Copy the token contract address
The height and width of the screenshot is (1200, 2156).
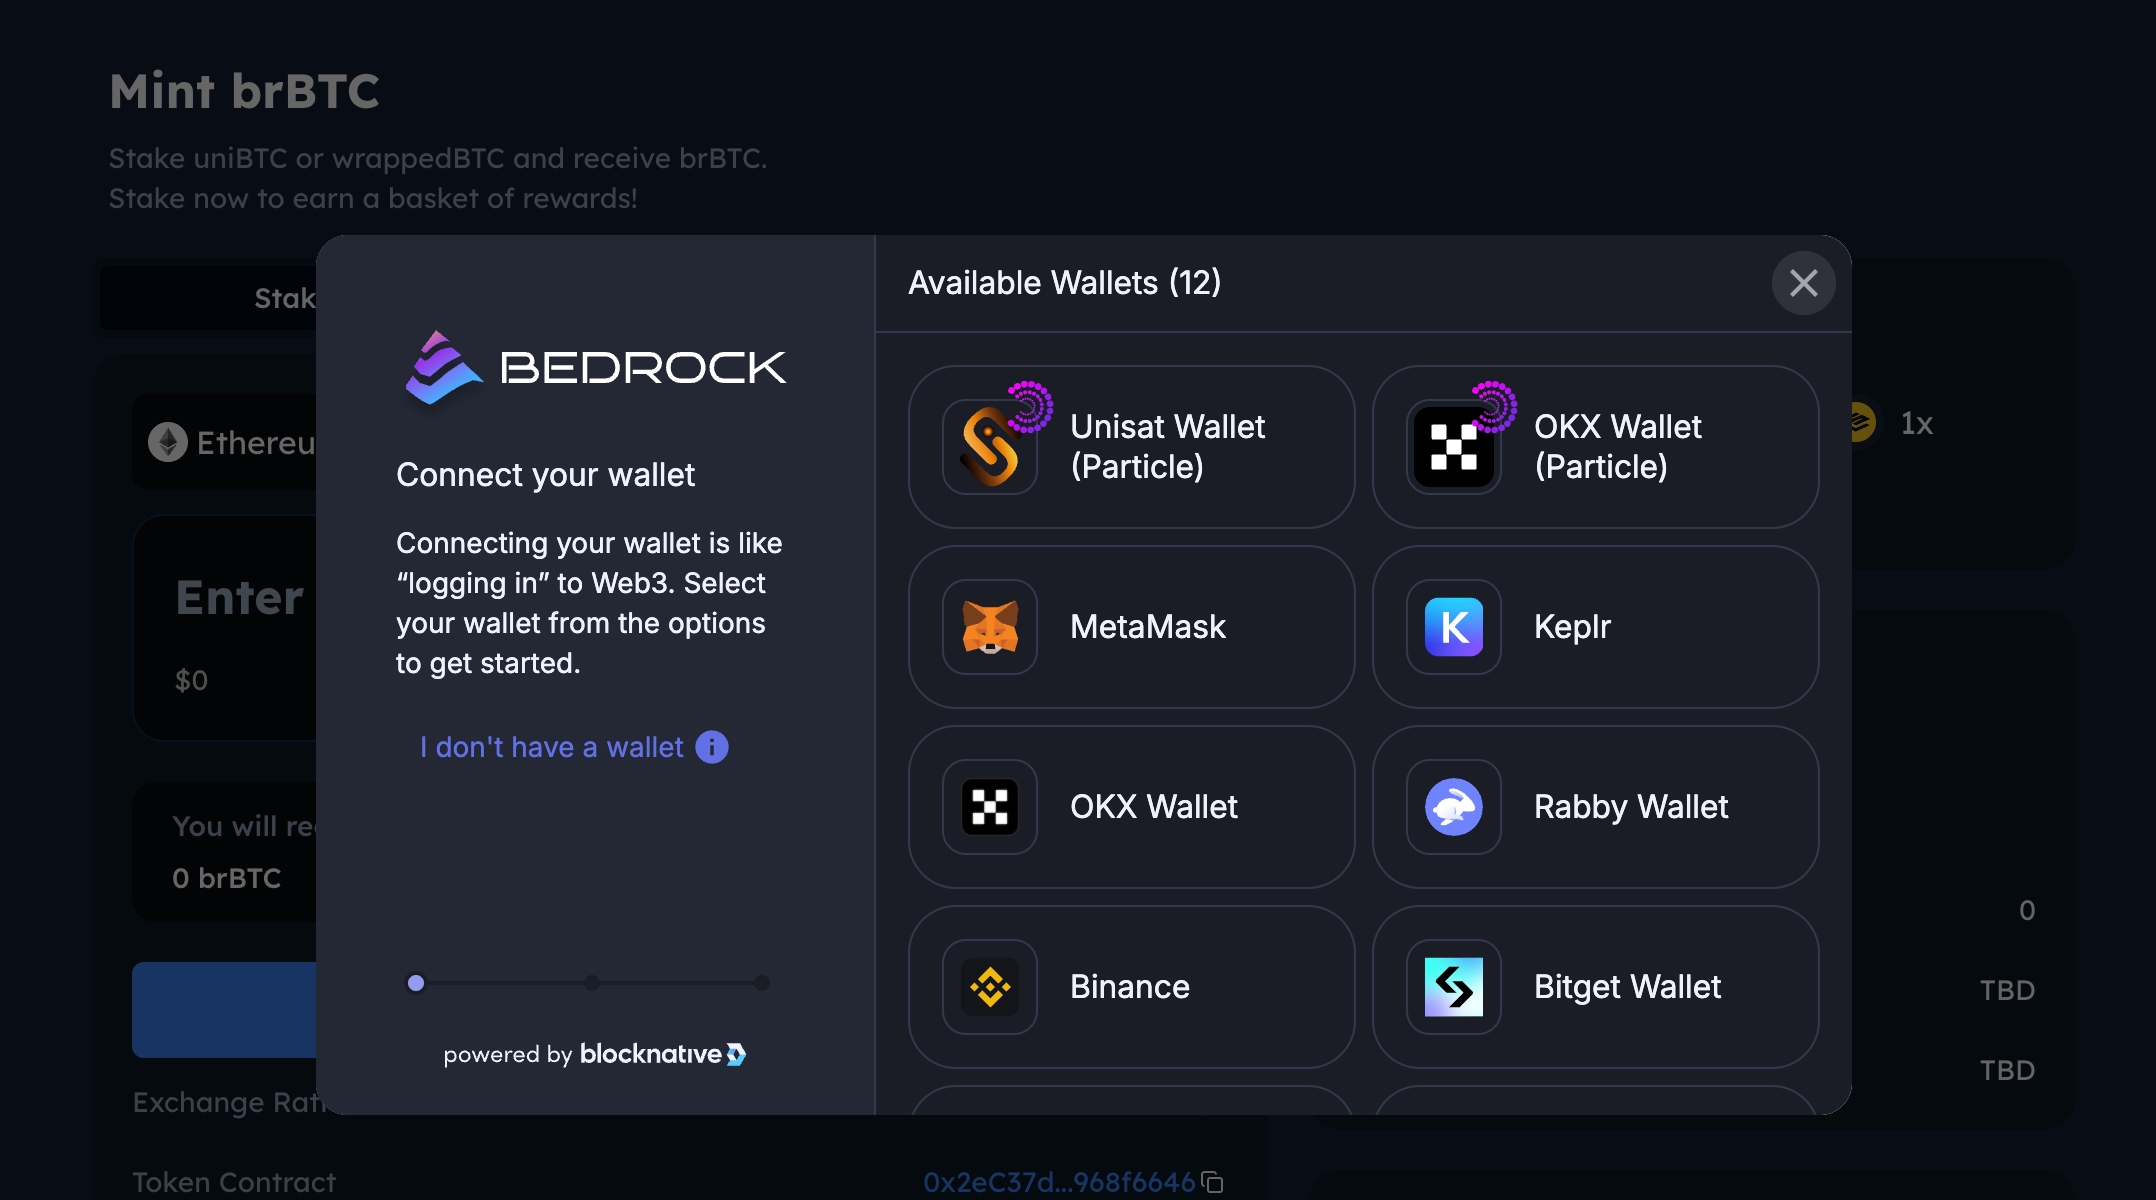(1213, 1182)
